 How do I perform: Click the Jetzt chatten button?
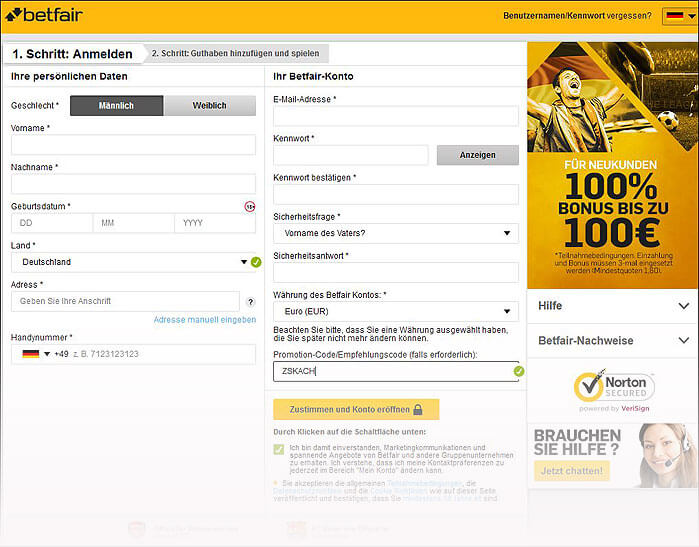click(572, 471)
